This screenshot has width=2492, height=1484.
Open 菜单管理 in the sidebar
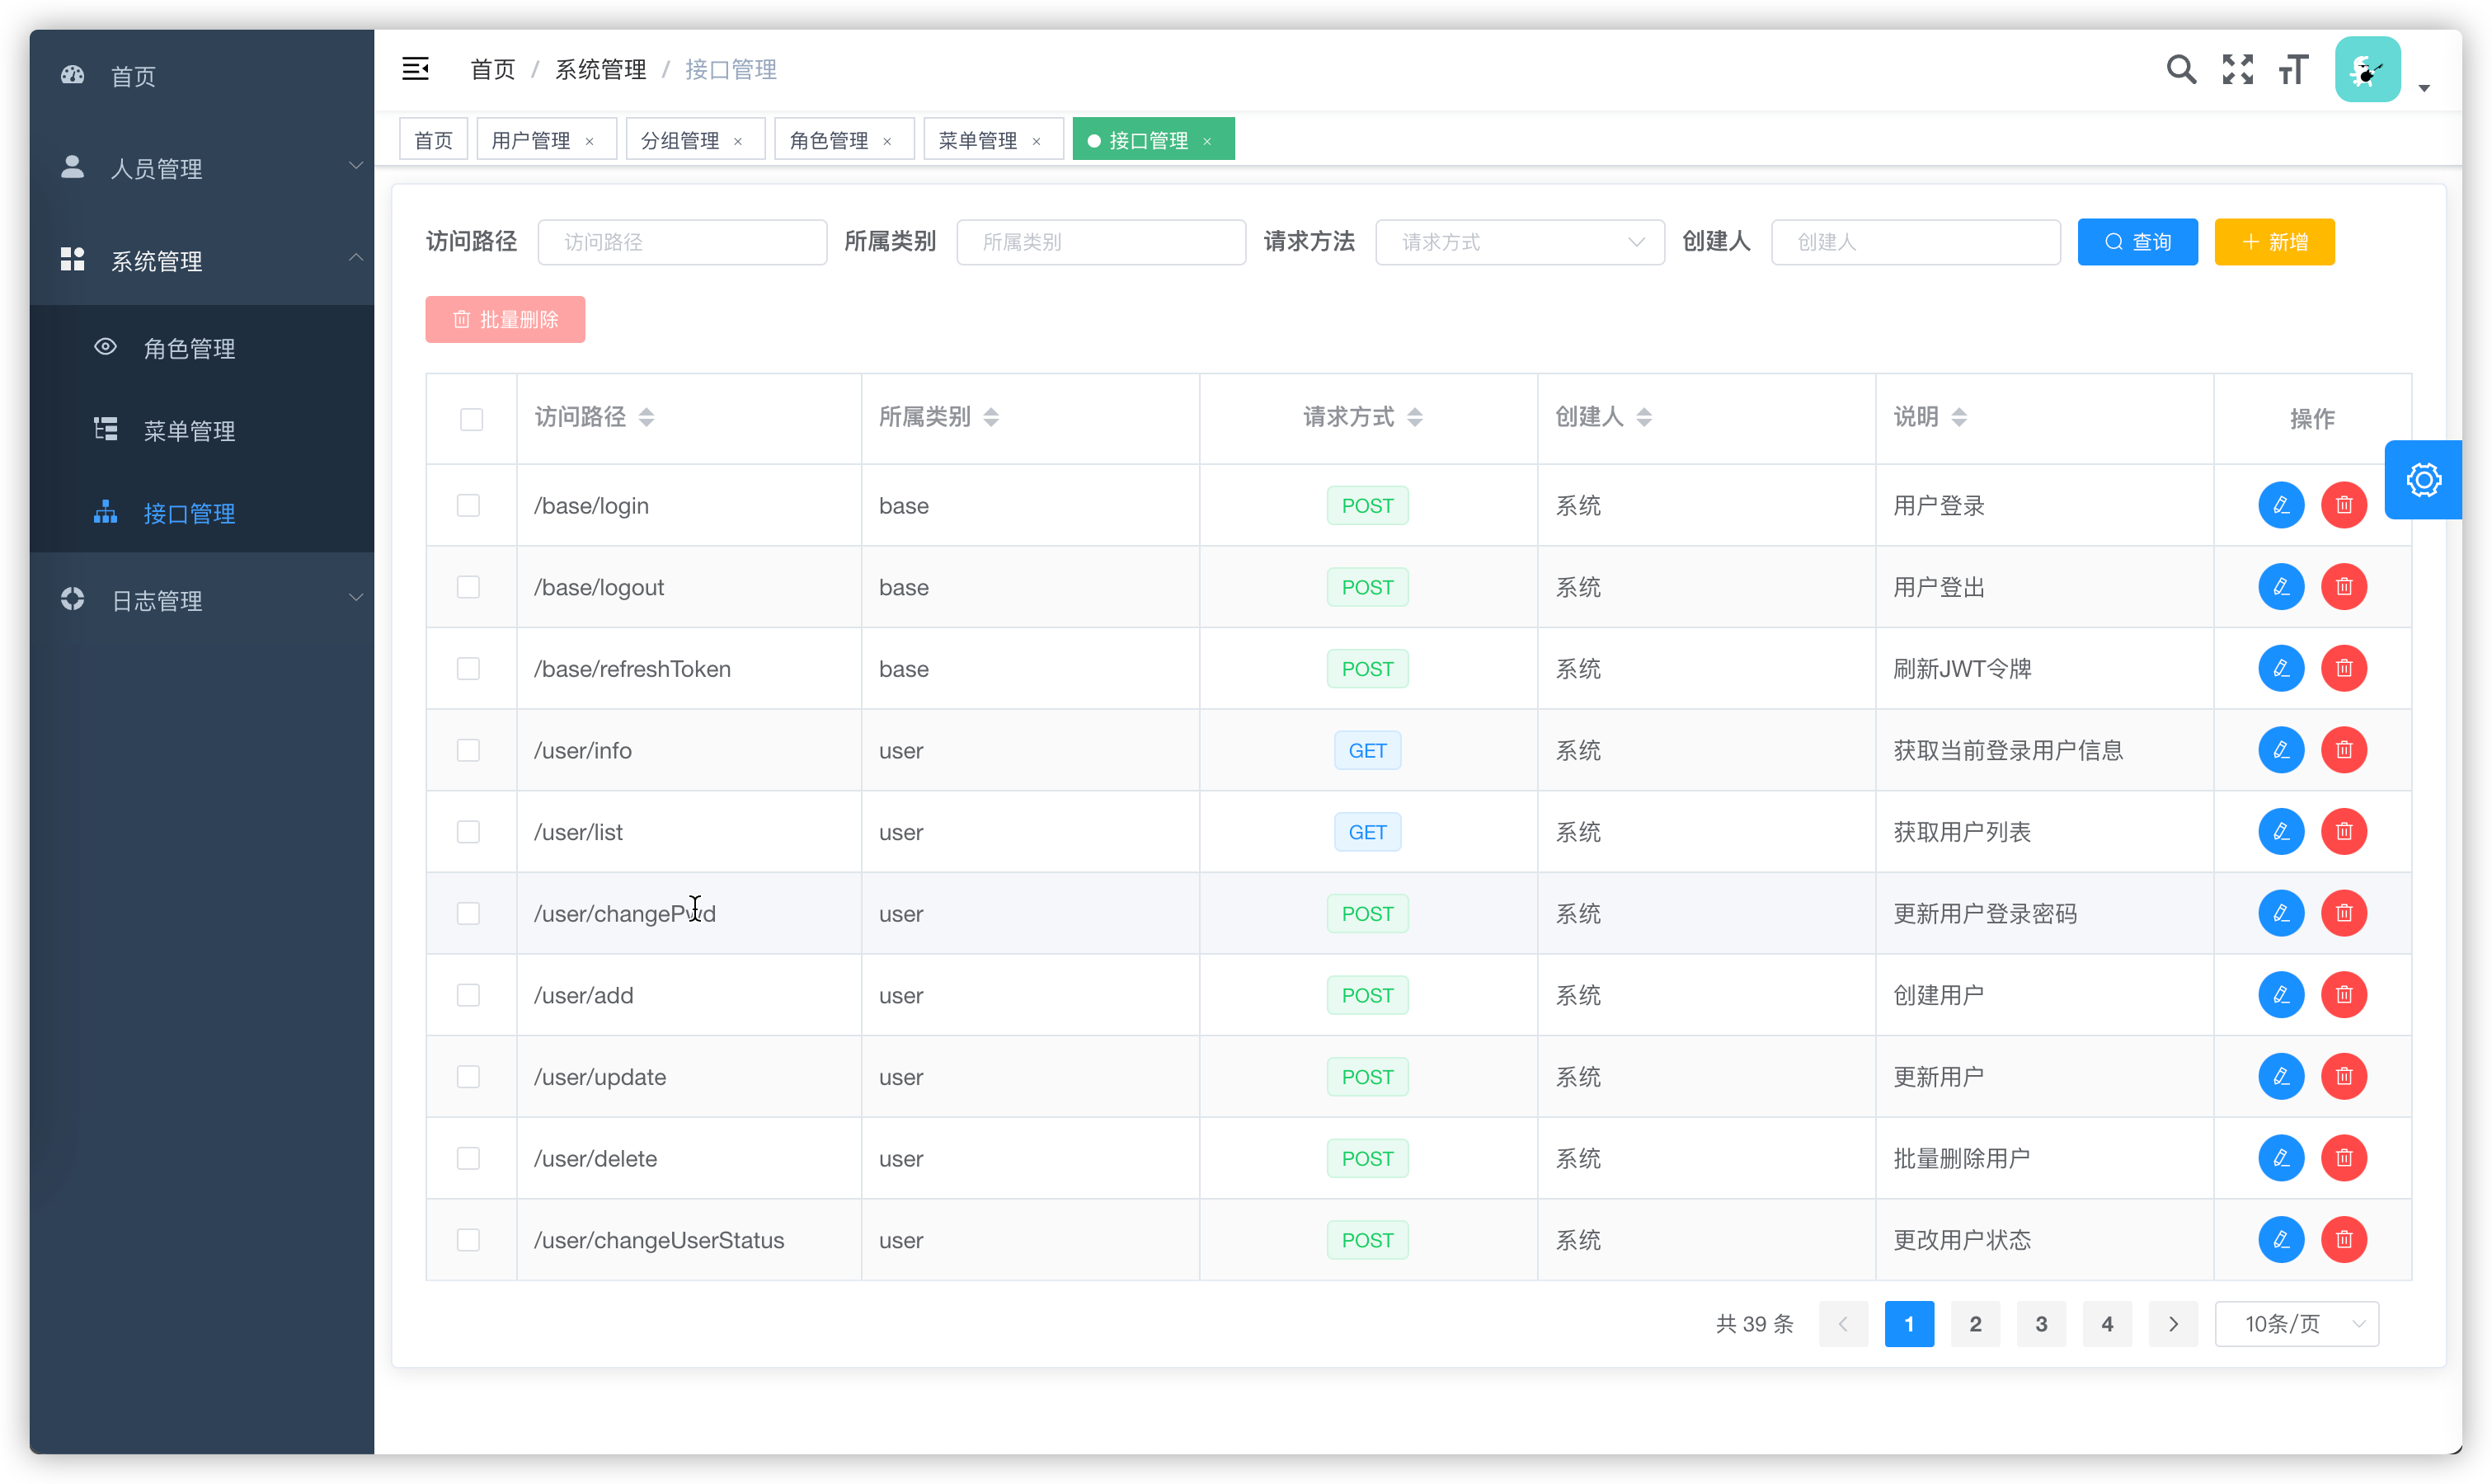point(189,431)
